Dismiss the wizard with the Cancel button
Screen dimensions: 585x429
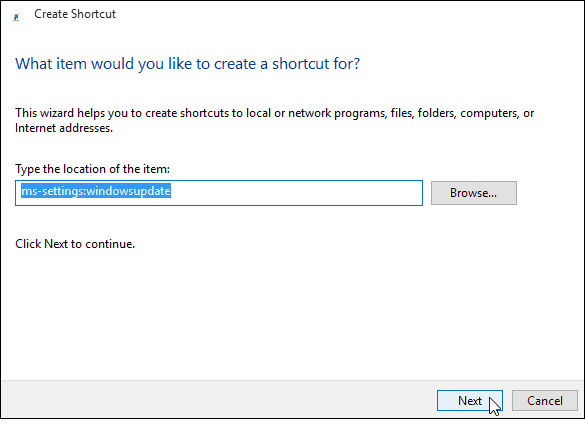click(x=545, y=401)
